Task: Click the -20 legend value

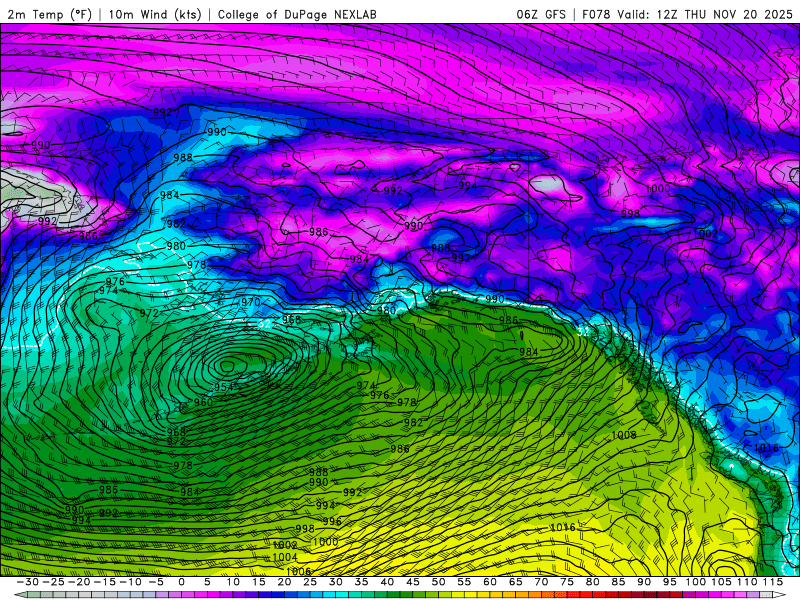Action: (x=79, y=582)
